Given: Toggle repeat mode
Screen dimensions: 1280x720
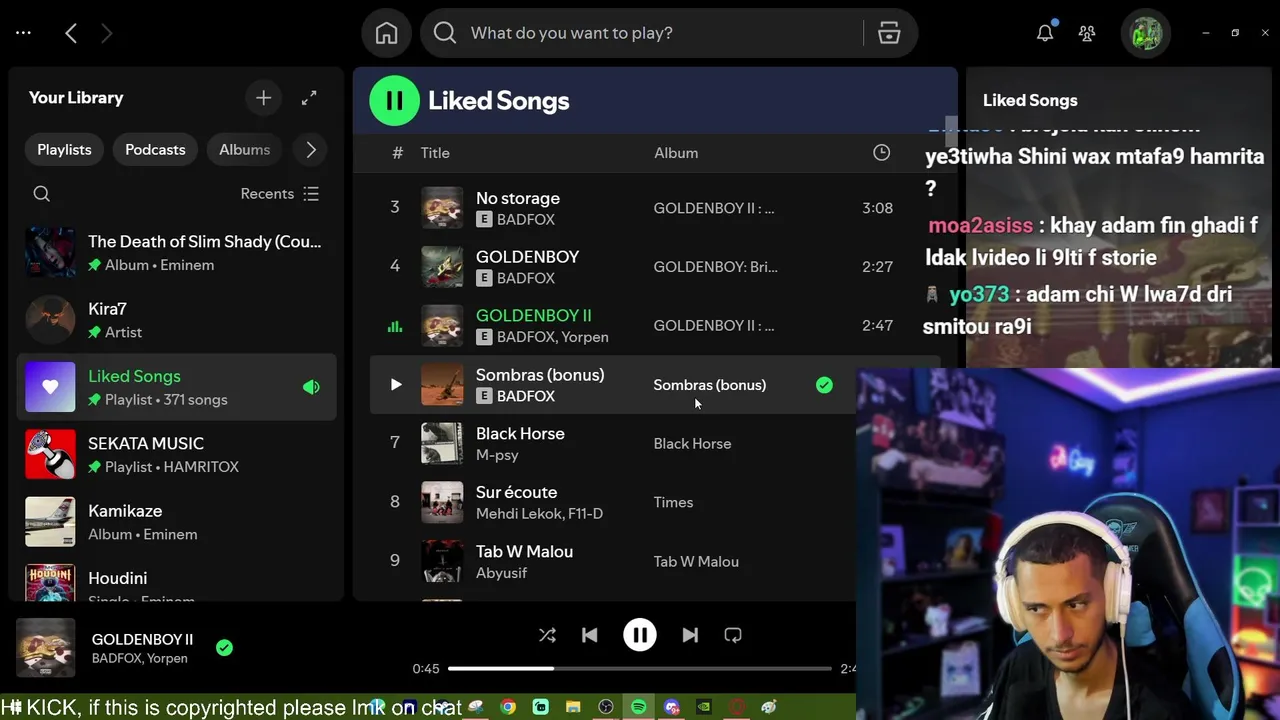Looking at the screenshot, I should tap(733, 635).
